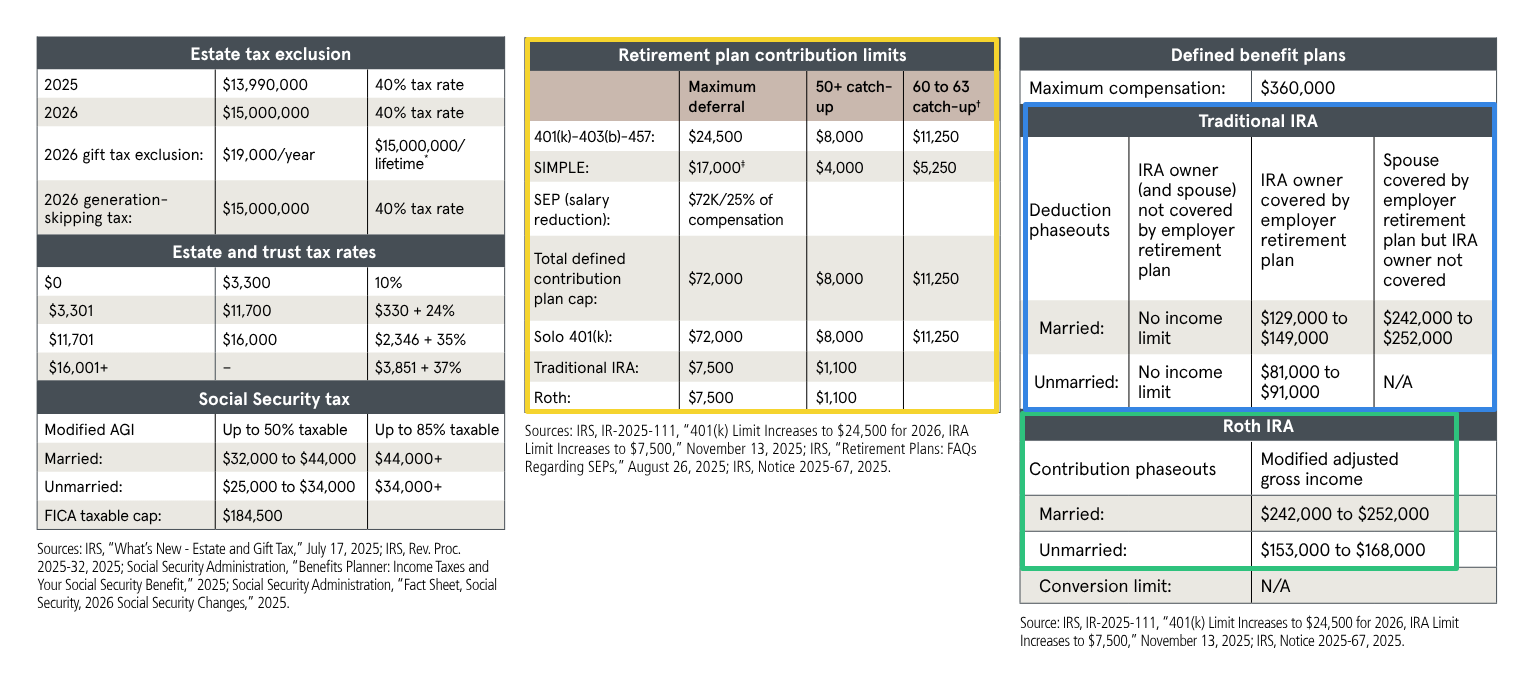Click the SIMPLE $17,000 deferral cell
The height and width of the screenshot is (684, 1534).
click(x=718, y=167)
